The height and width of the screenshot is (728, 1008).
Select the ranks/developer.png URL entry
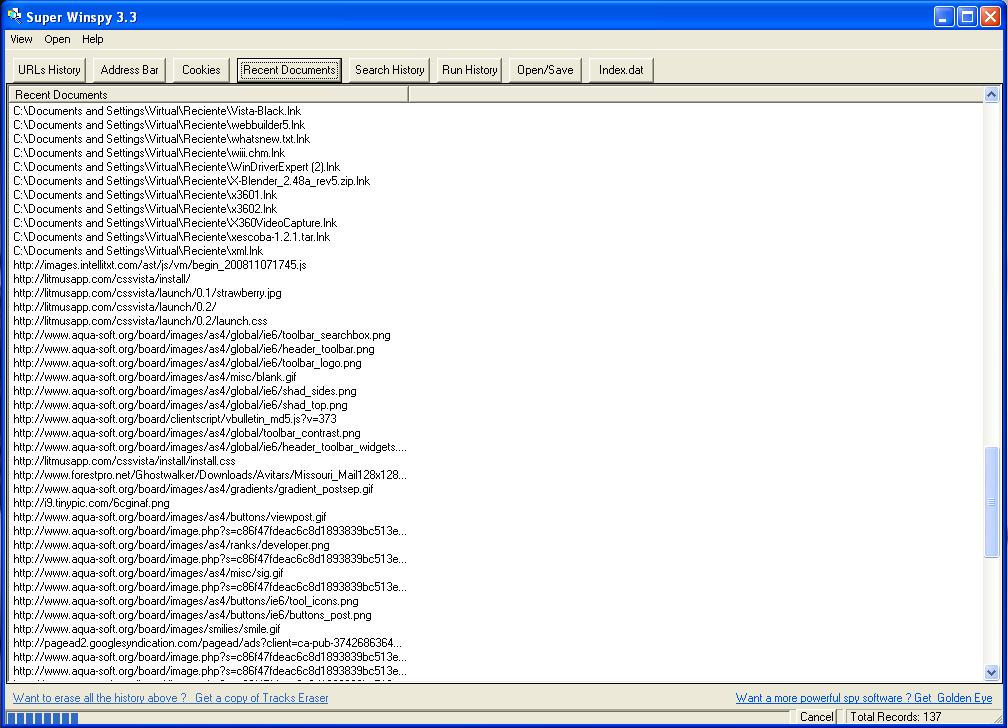pos(171,545)
